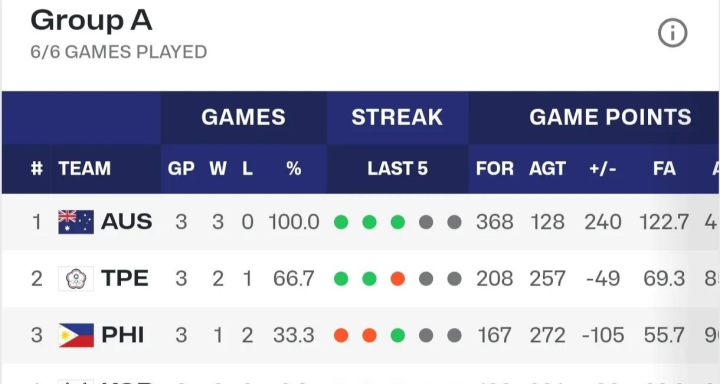This screenshot has width=720, height=384.
Task: Open the PHI team row
Action: 360,335
